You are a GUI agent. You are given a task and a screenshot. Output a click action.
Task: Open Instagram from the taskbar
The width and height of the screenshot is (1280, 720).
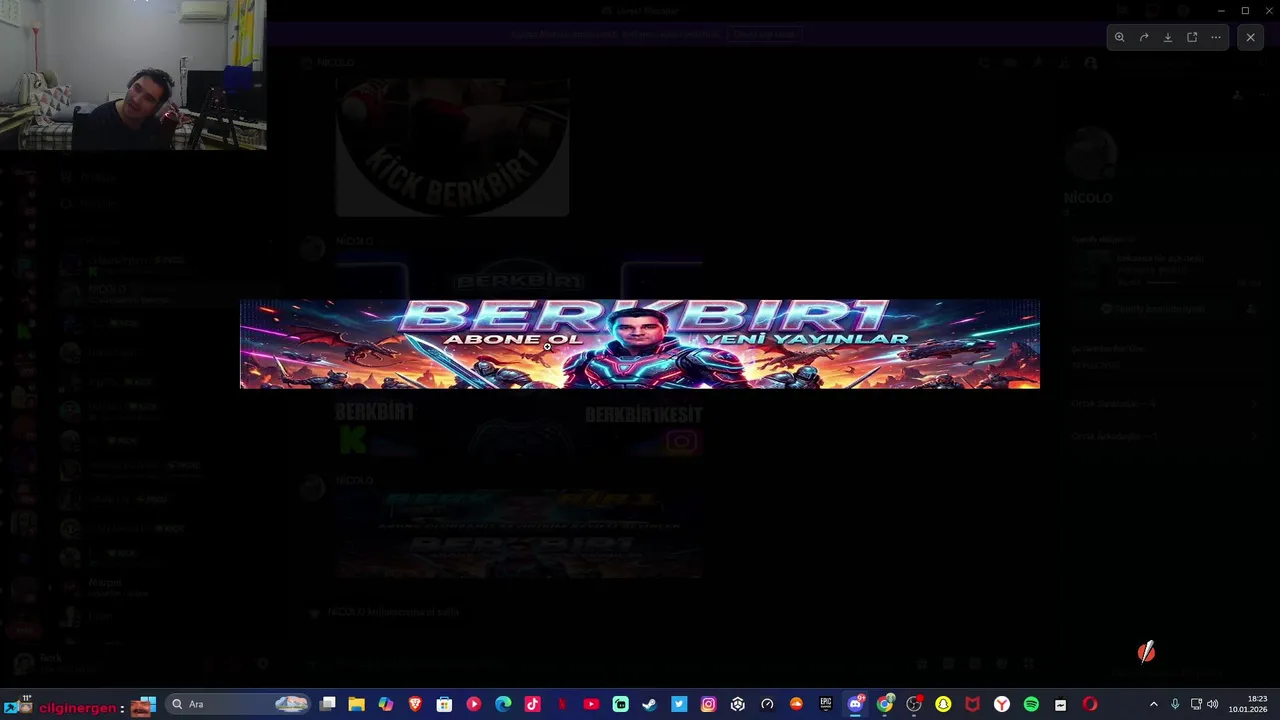(708, 705)
